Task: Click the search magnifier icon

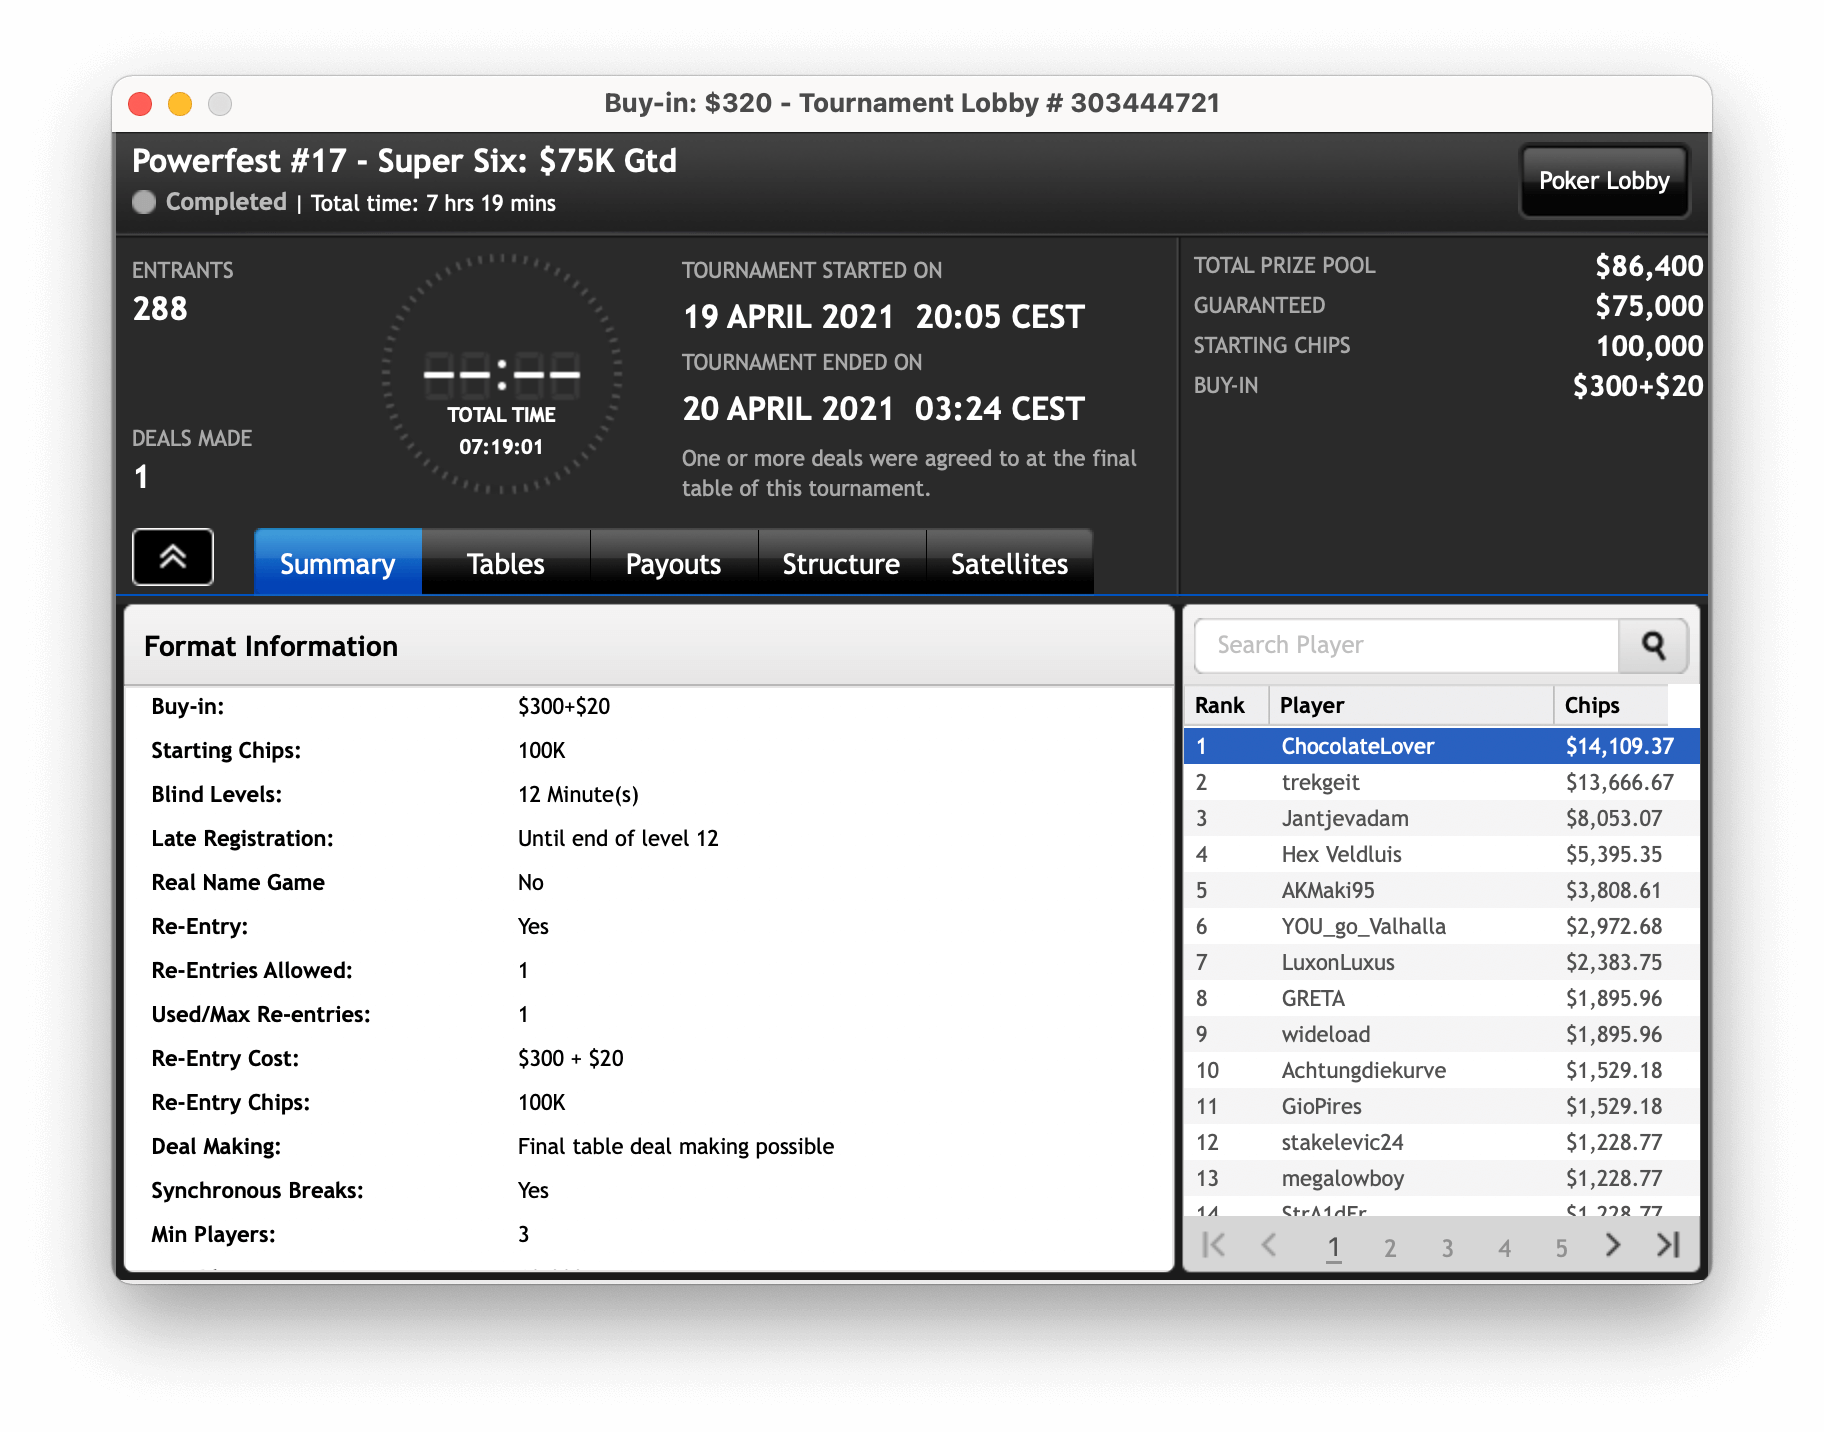Action: tap(1653, 646)
